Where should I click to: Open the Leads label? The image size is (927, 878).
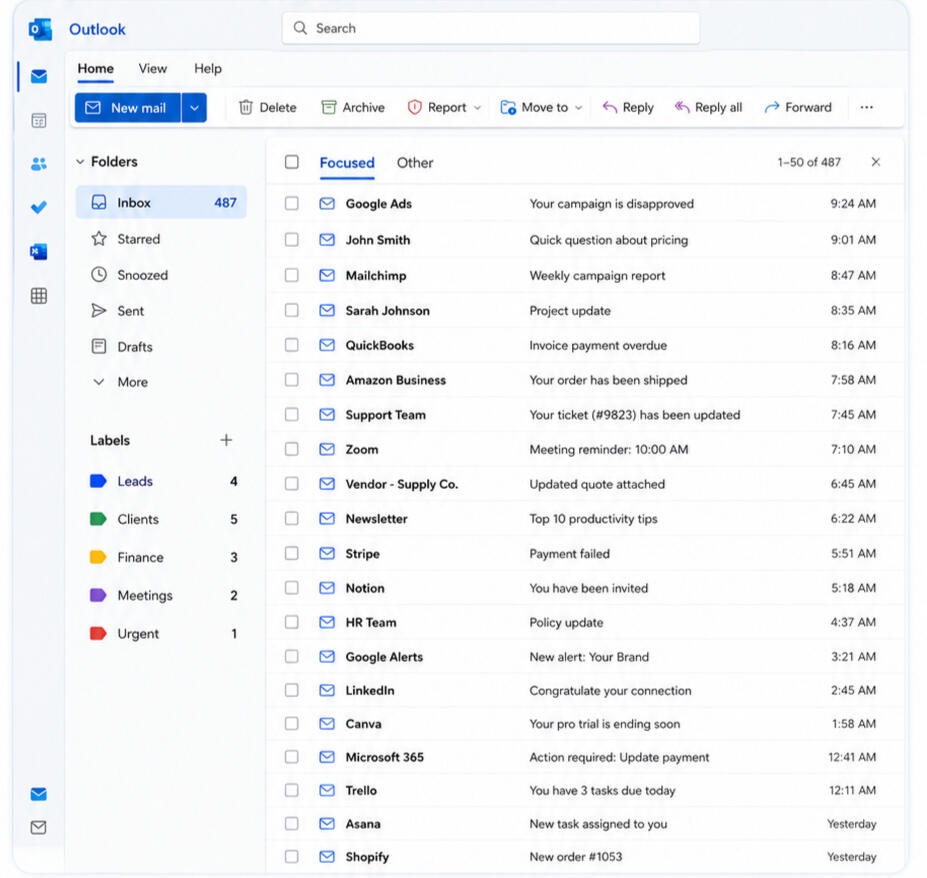pos(163,481)
